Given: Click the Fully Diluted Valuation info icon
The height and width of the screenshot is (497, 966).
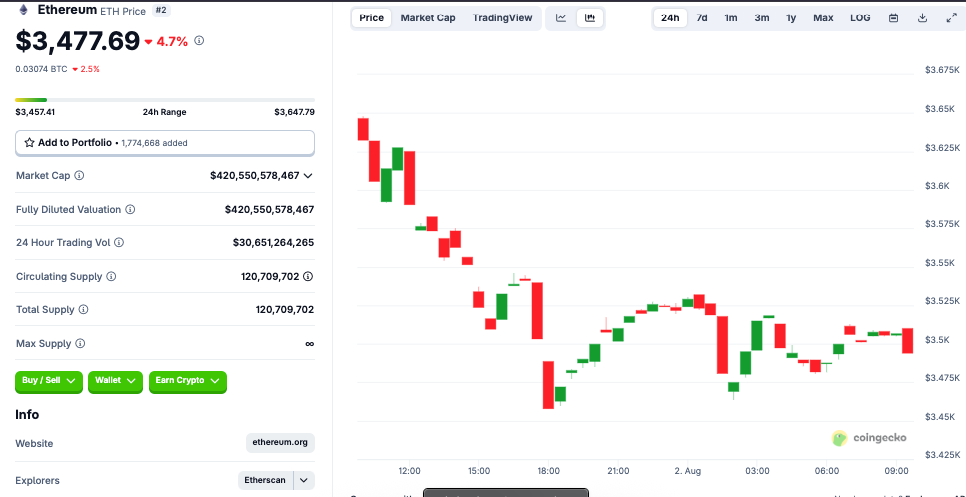Looking at the screenshot, I should click(130, 209).
